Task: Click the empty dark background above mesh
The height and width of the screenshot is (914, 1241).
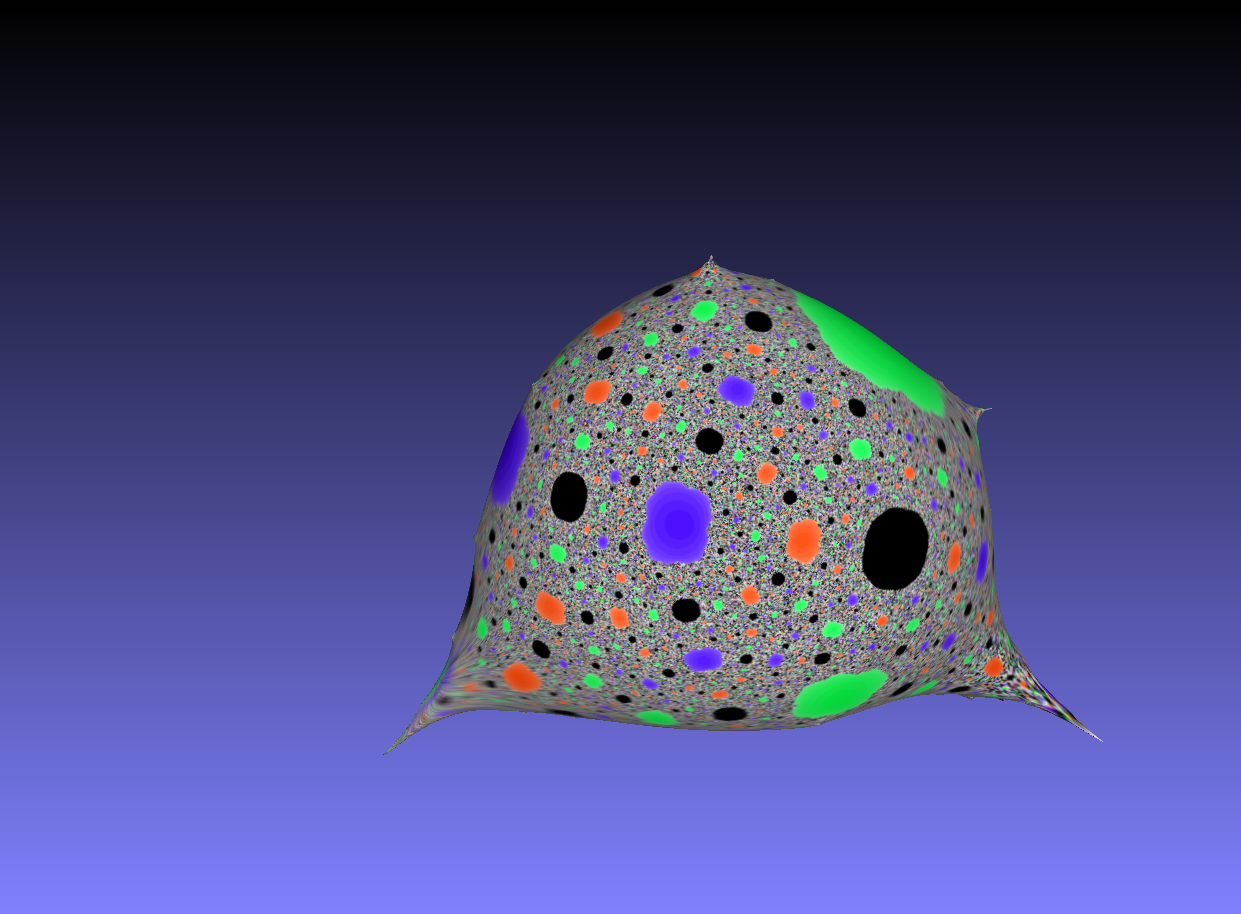Action: point(620,120)
